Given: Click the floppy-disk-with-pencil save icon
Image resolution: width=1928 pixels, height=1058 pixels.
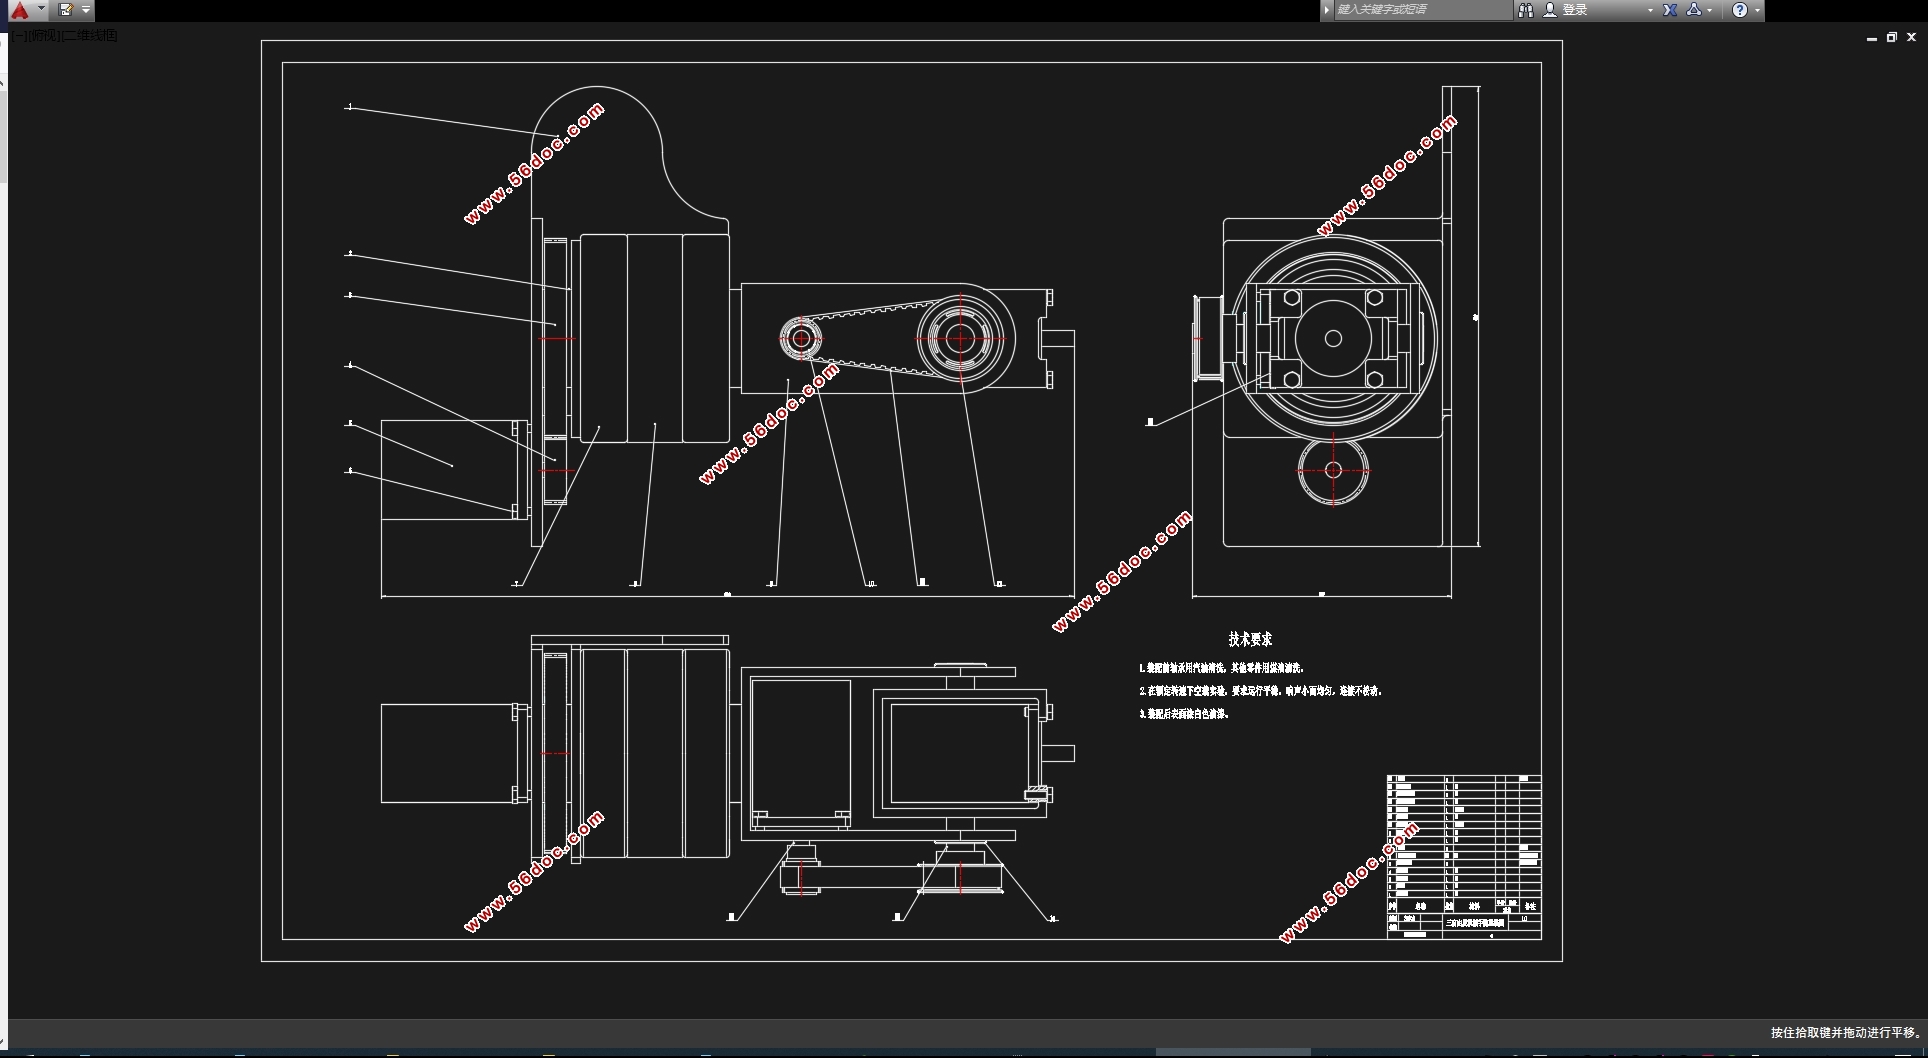Looking at the screenshot, I should tap(66, 10).
